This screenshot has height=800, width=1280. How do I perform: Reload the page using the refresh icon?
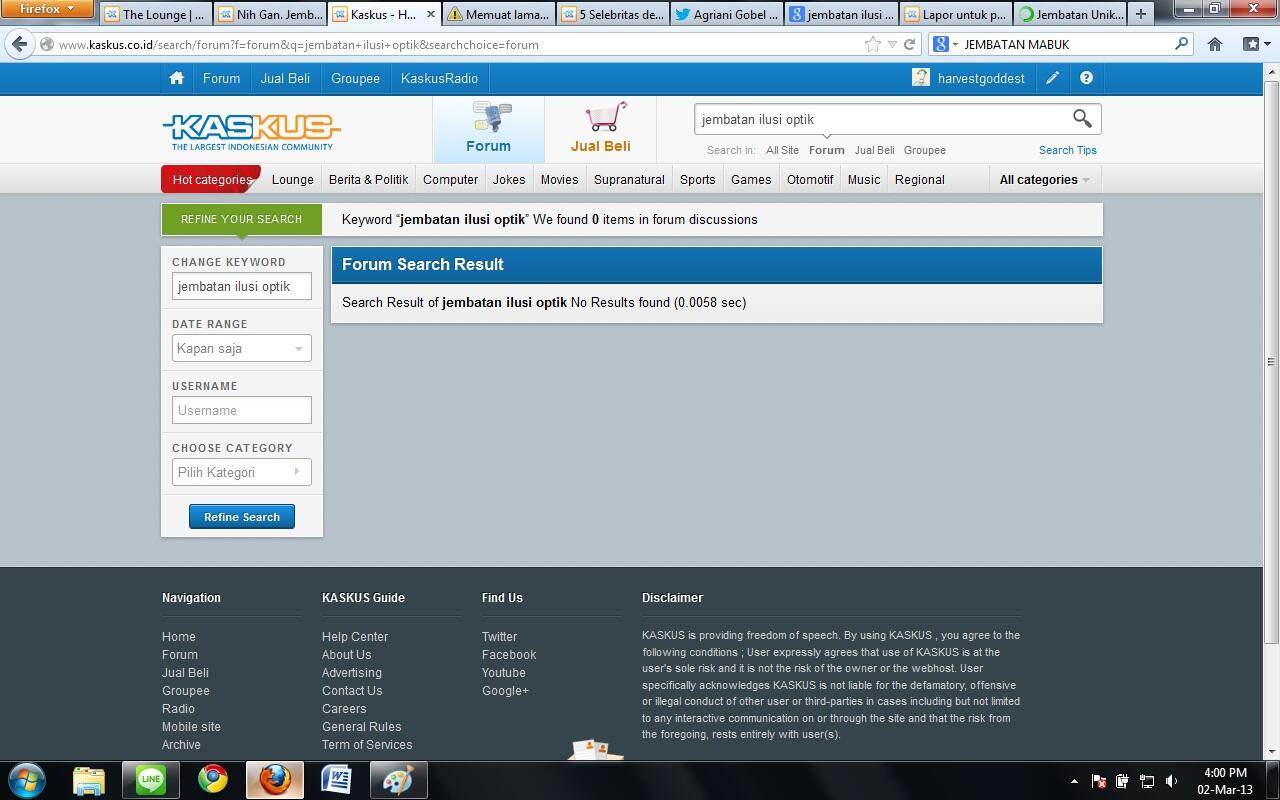909,44
